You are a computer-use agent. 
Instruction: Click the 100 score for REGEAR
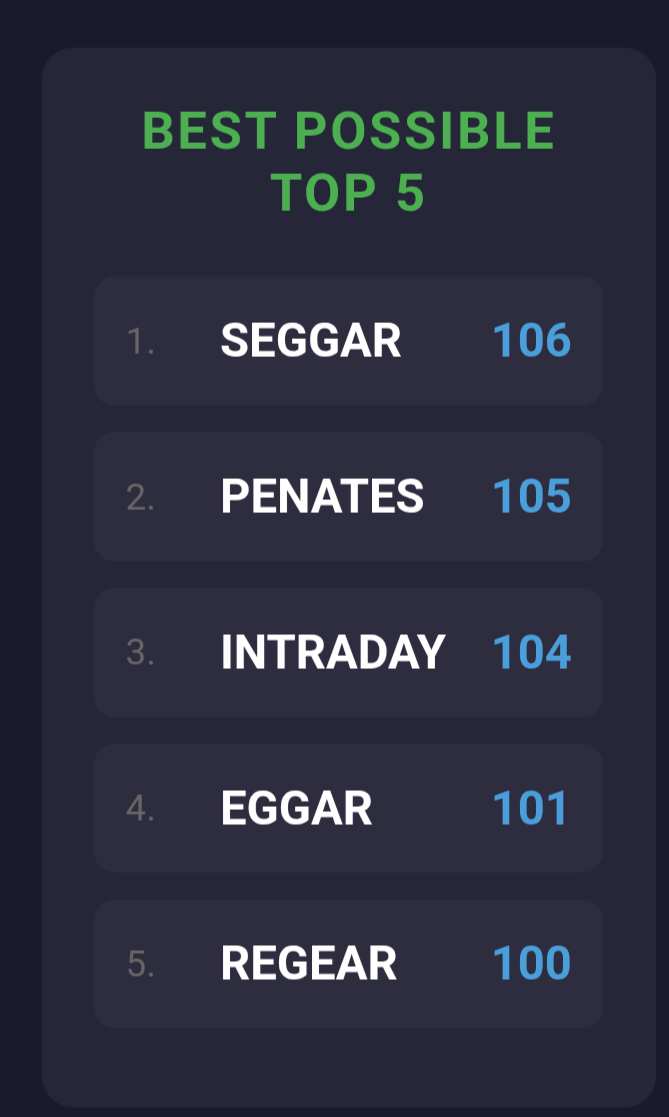click(531, 963)
